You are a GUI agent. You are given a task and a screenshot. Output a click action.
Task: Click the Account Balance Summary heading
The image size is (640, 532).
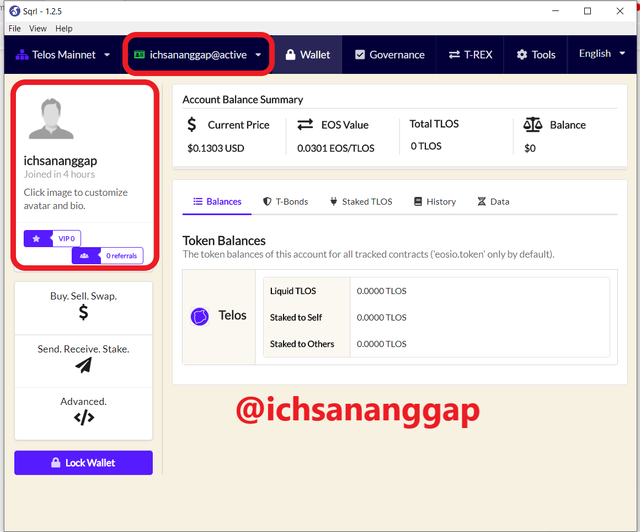(242, 100)
